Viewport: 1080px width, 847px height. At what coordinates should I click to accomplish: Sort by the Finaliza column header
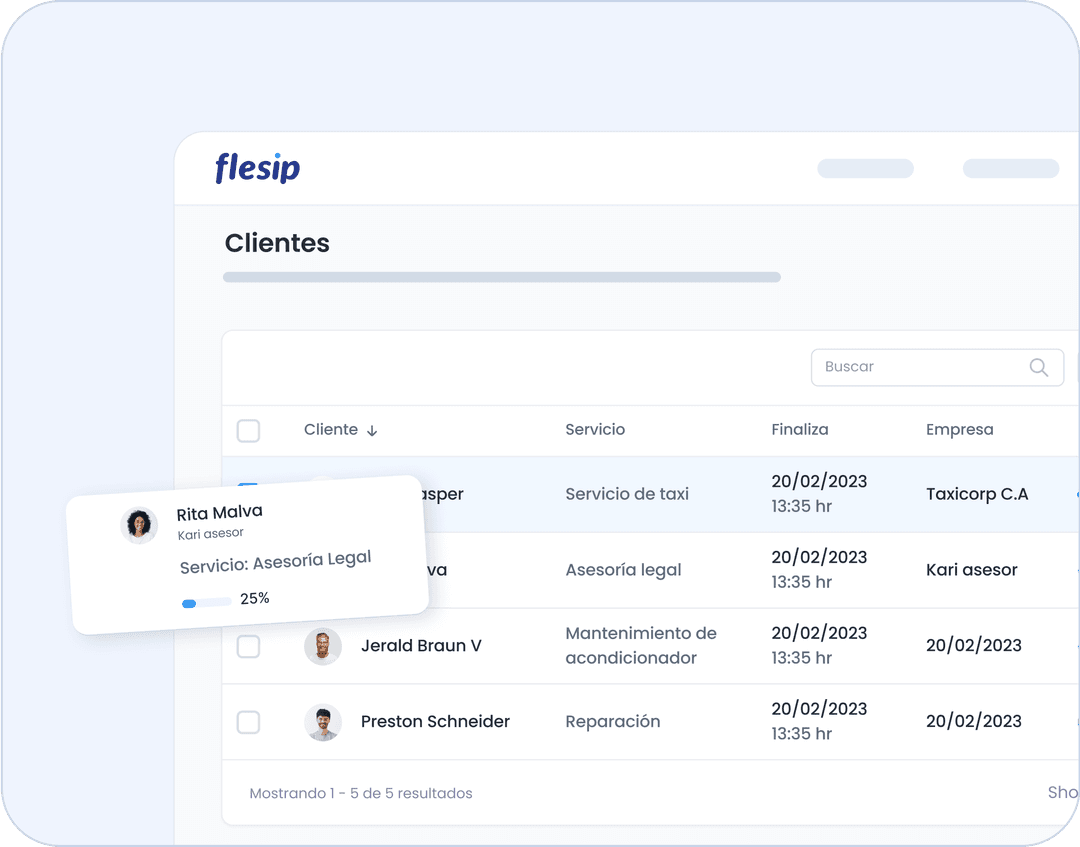(x=799, y=429)
